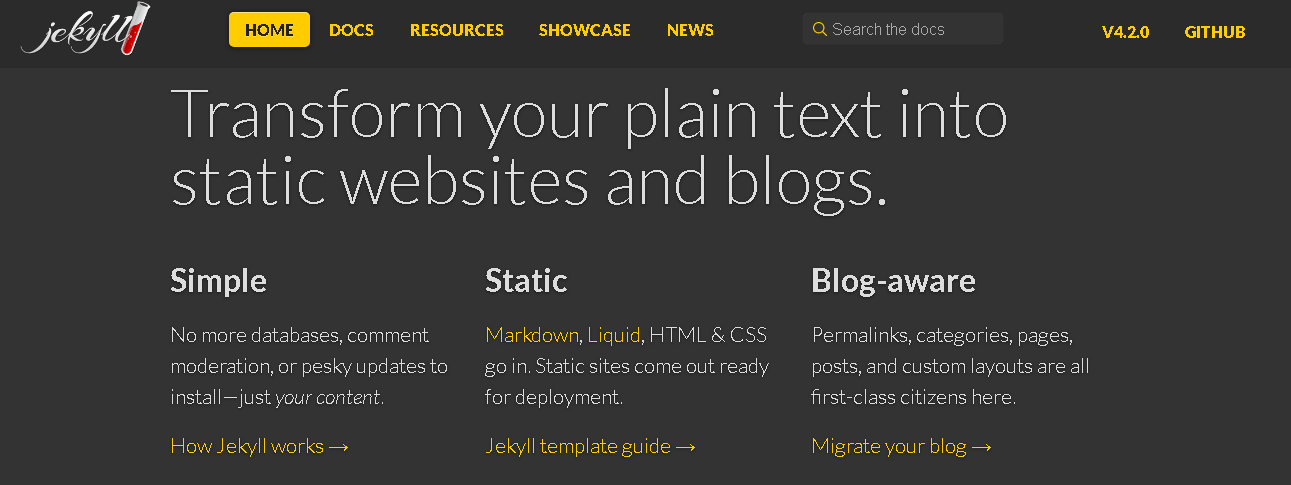Click 'No more databases, comment' text

pyautogui.click(x=299, y=335)
